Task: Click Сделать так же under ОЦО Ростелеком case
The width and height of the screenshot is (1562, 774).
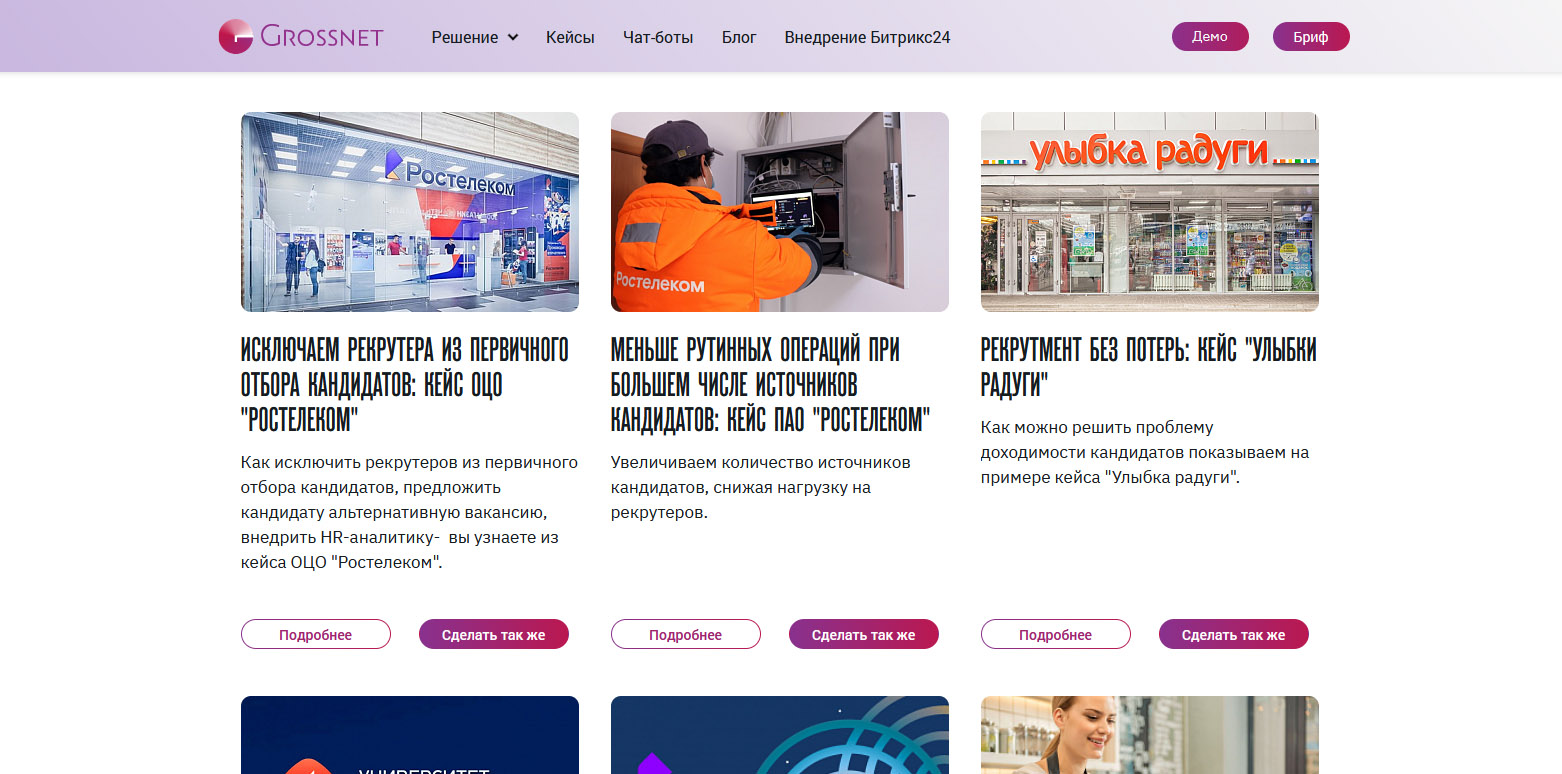Action: (494, 634)
